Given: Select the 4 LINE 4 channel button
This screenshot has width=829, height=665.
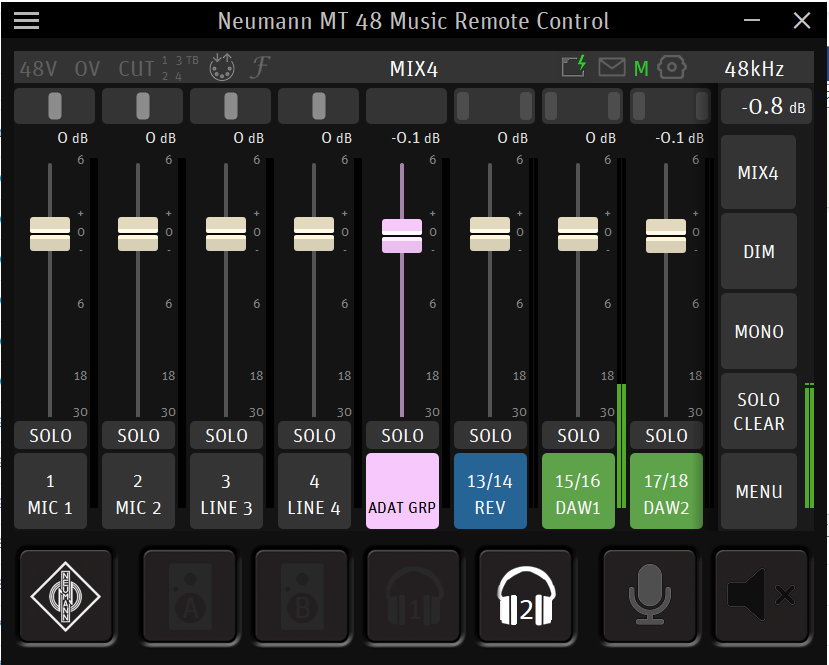Looking at the screenshot, I should [315, 491].
